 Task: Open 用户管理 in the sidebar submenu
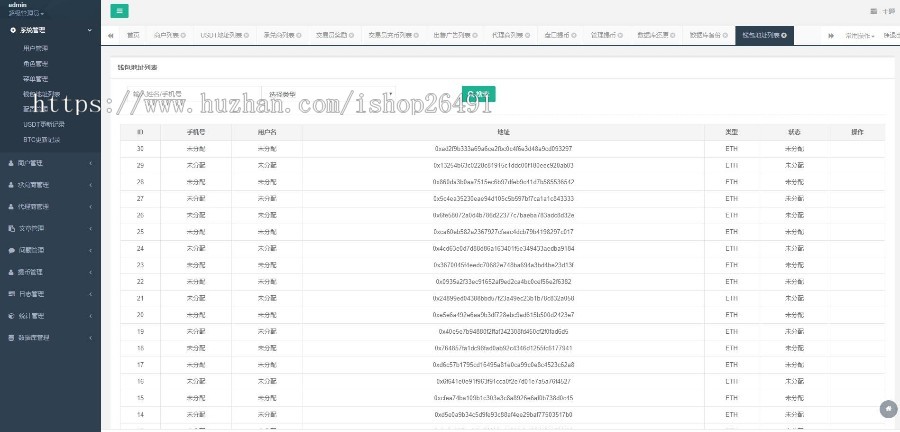(x=36, y=48)
